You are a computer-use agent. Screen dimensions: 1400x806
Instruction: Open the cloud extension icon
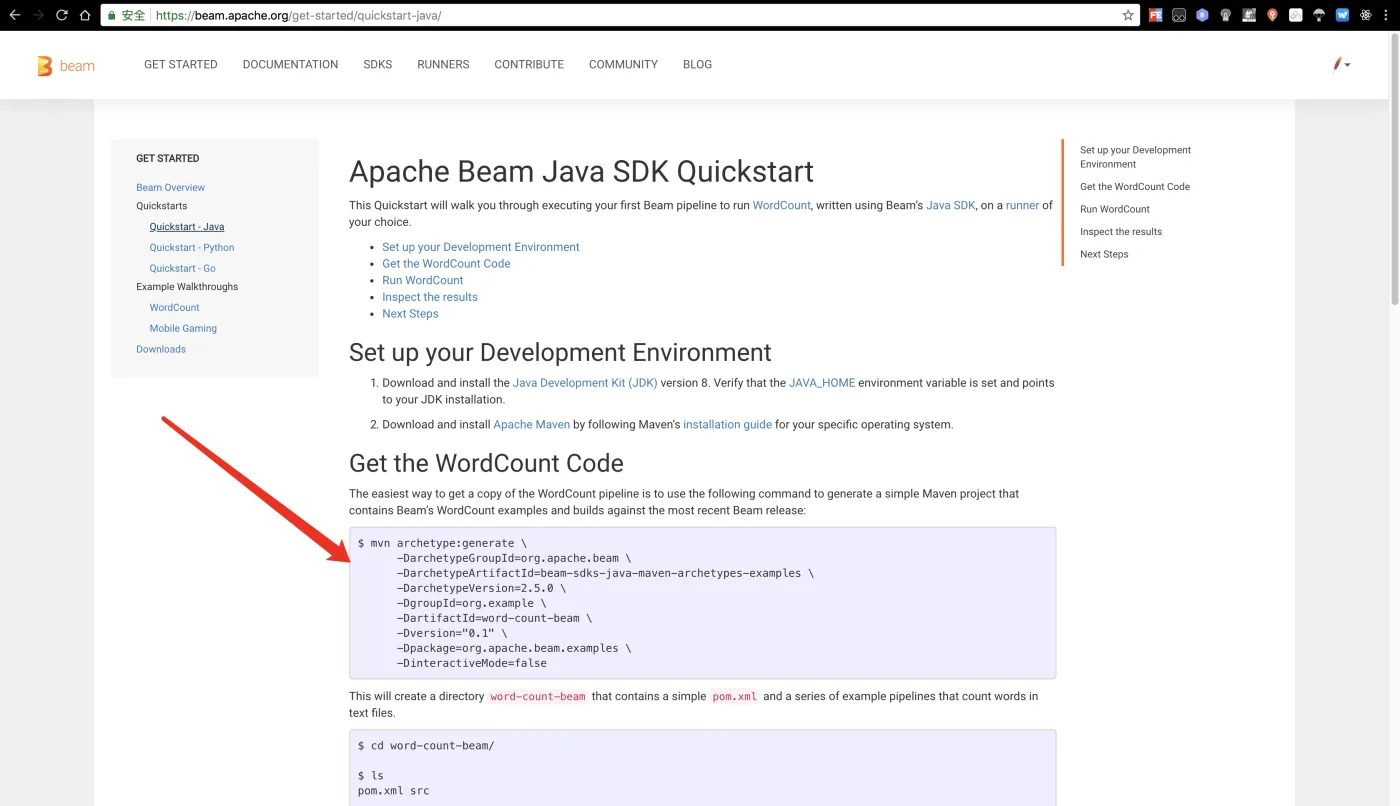pyautogui.click(x=1296, y=15)
